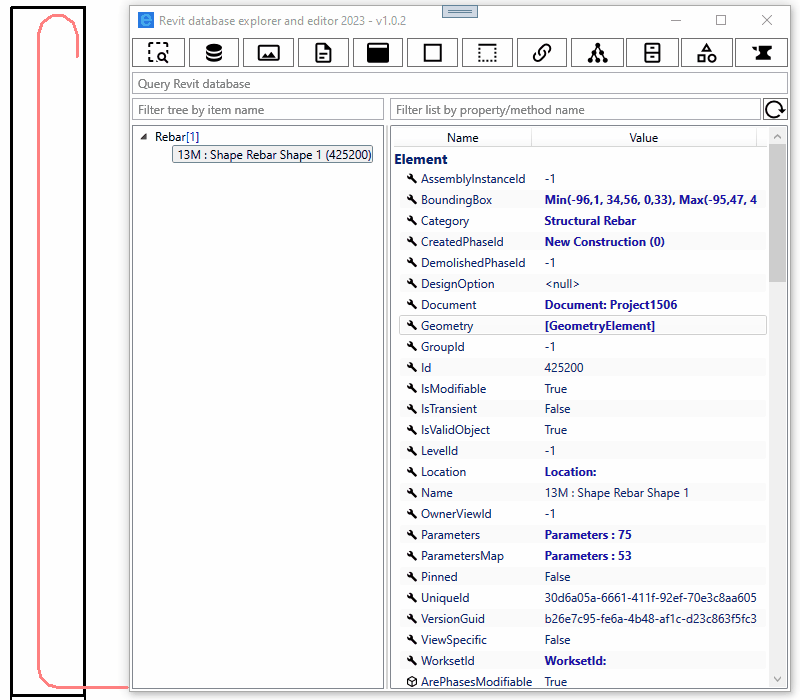Select the IsModifiable property name
800x700 pixels.
(x=453, y=389)
